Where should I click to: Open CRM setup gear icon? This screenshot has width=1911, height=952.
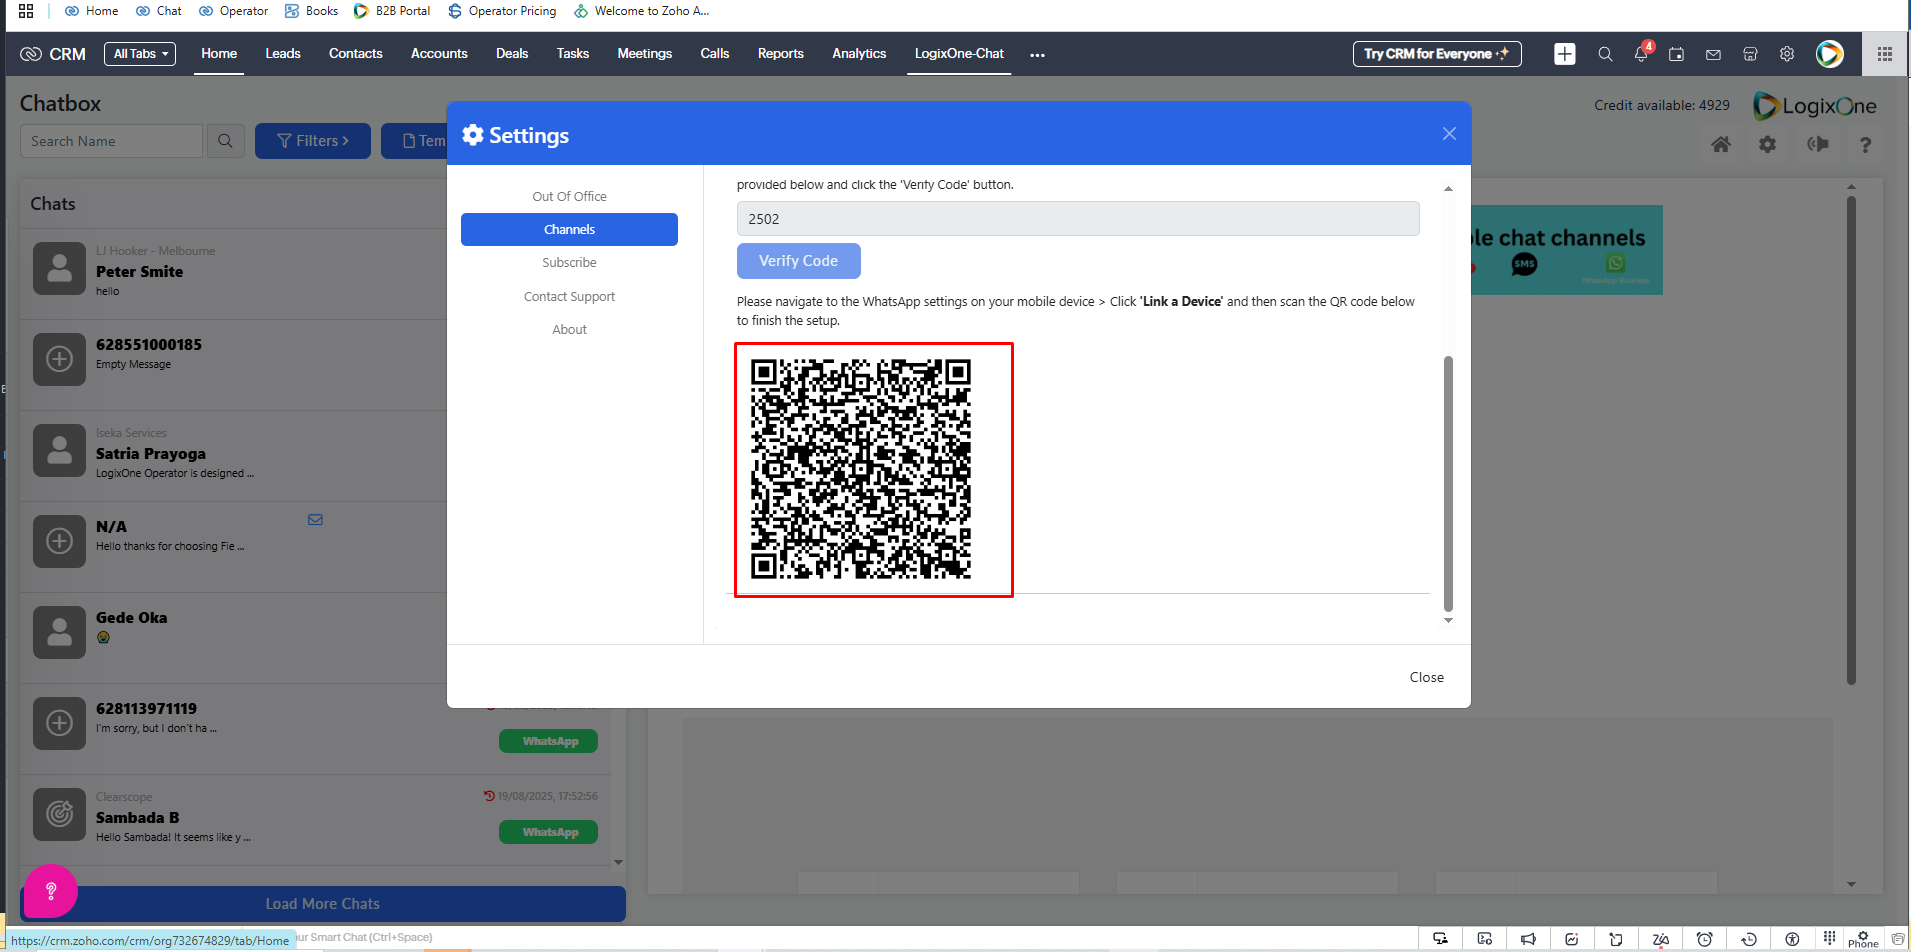pos(1786,54)
